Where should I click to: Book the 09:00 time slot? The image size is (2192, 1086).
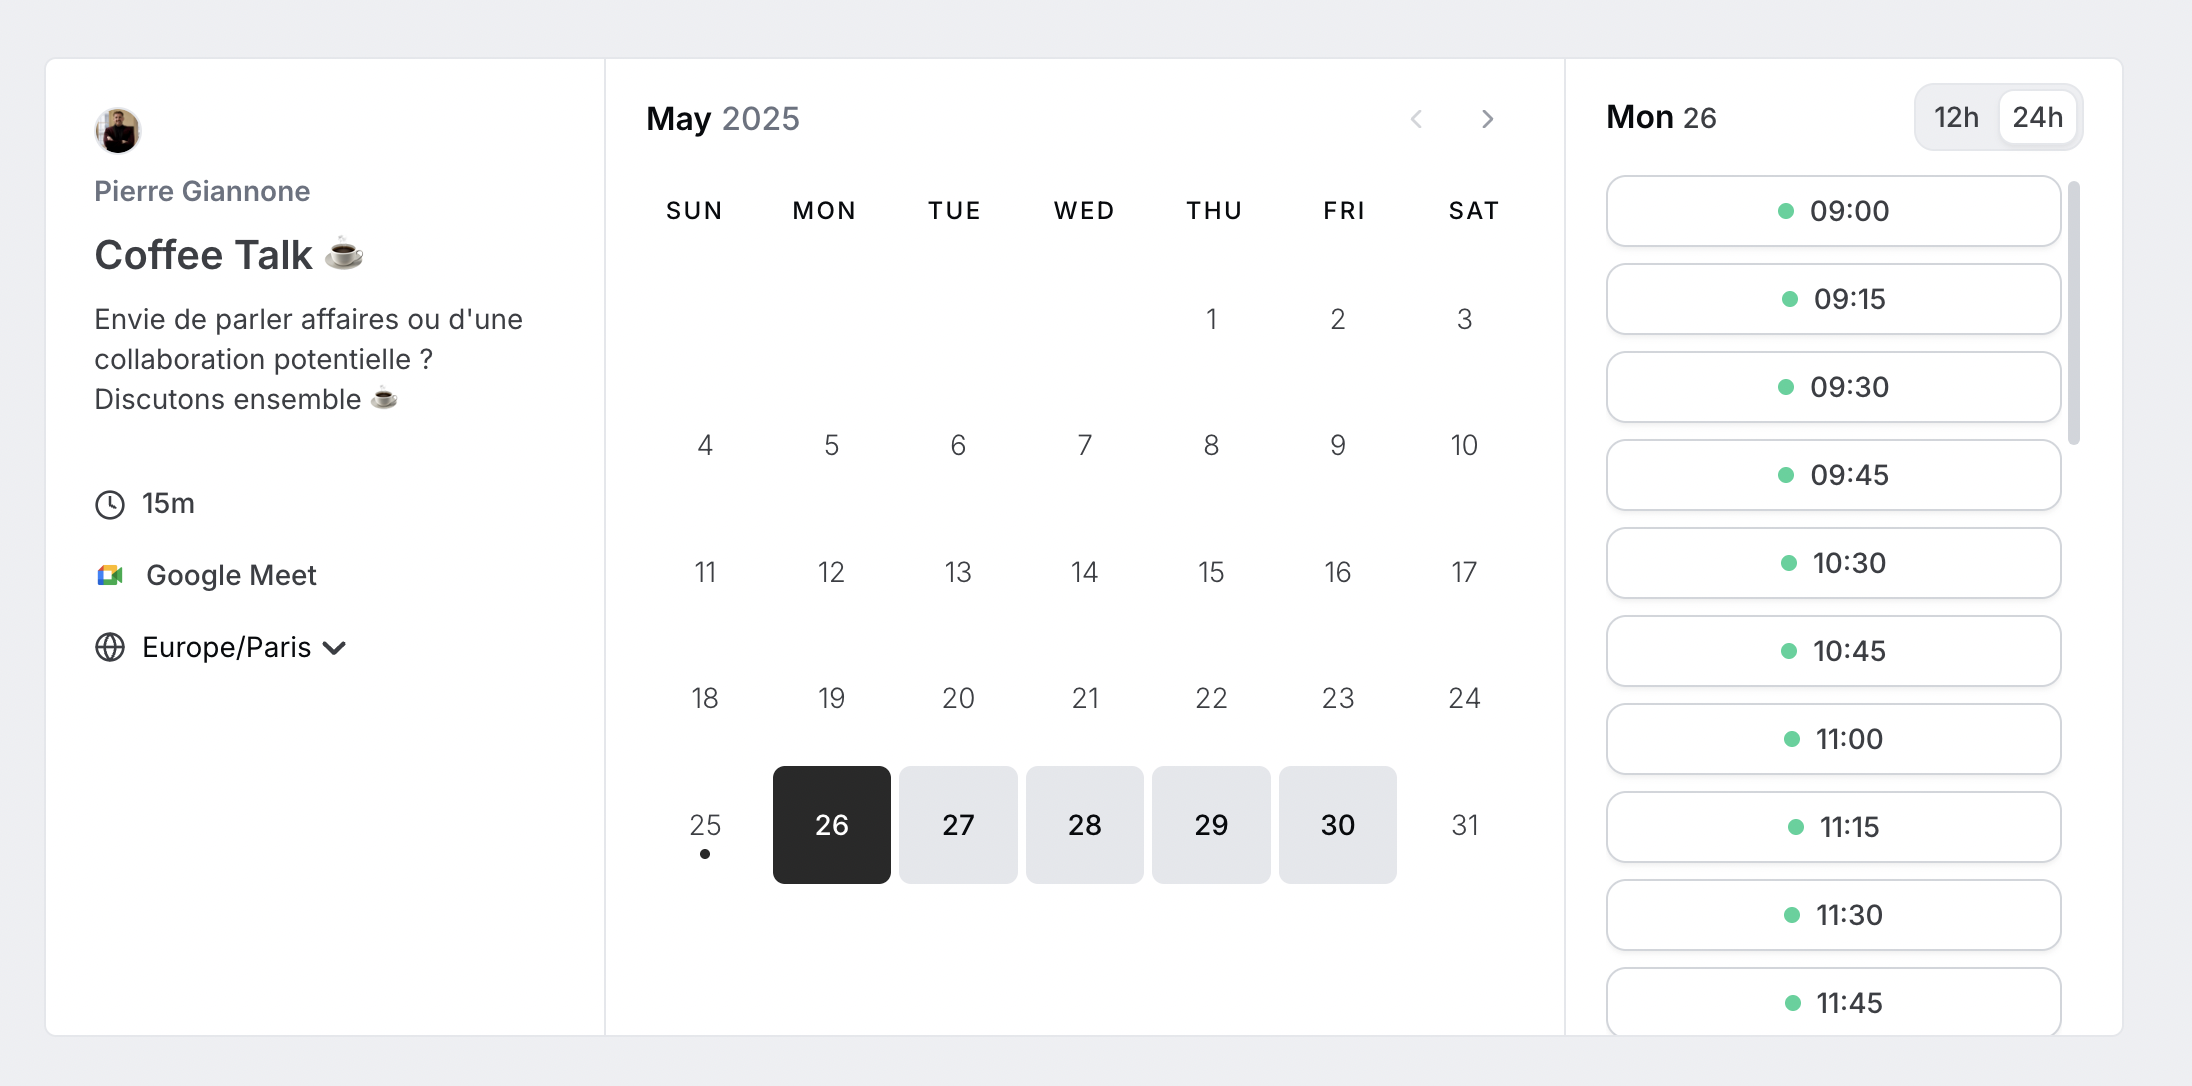click(x=1833, y=211)
